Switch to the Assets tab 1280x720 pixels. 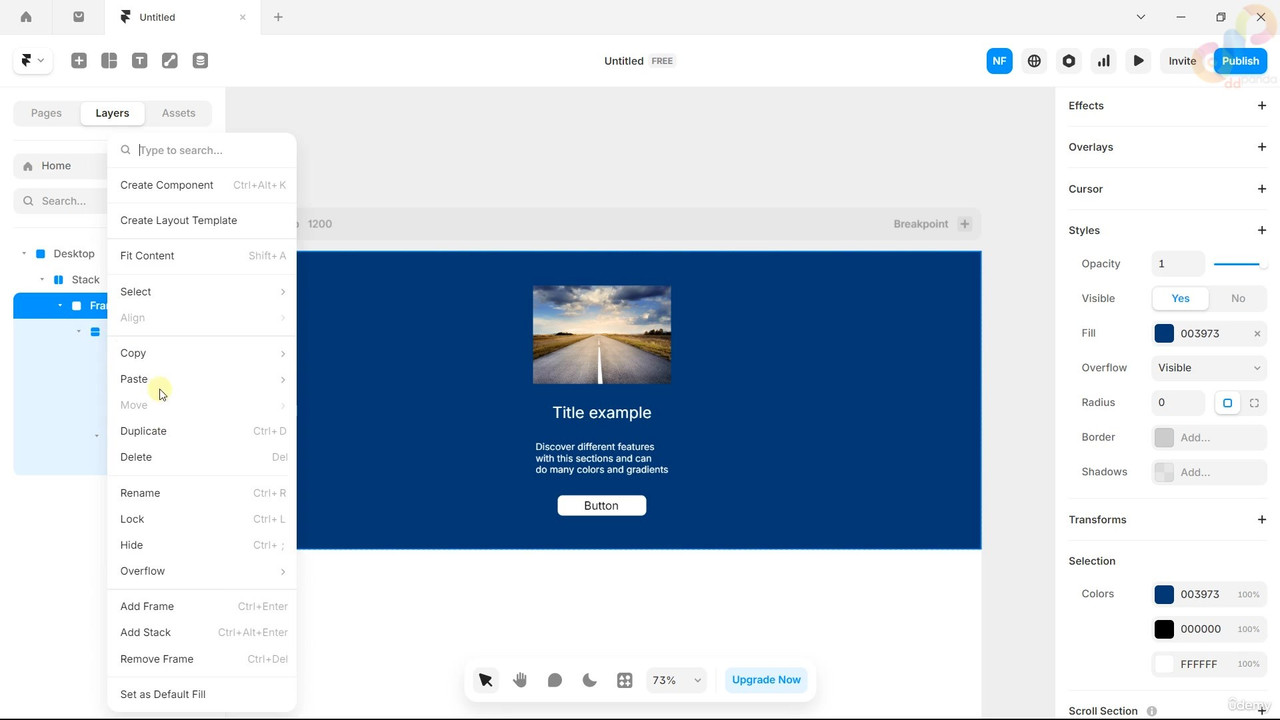(179, 113)
